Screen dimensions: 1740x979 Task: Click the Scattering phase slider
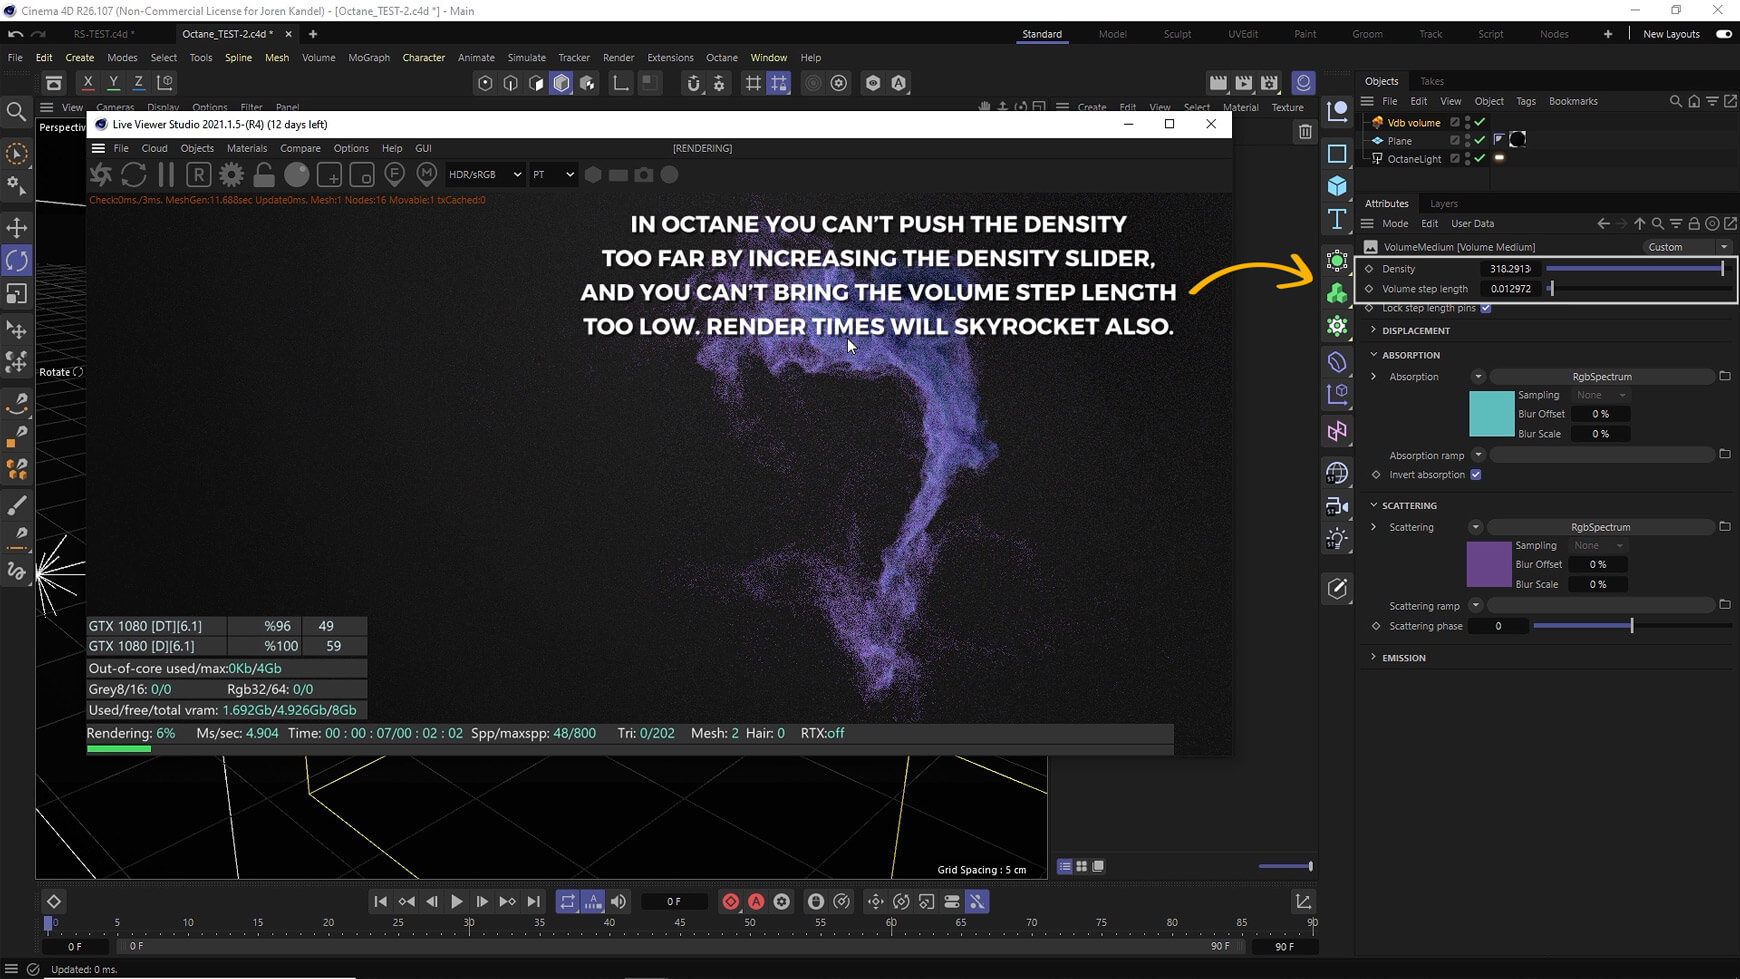click(1632, 626)
